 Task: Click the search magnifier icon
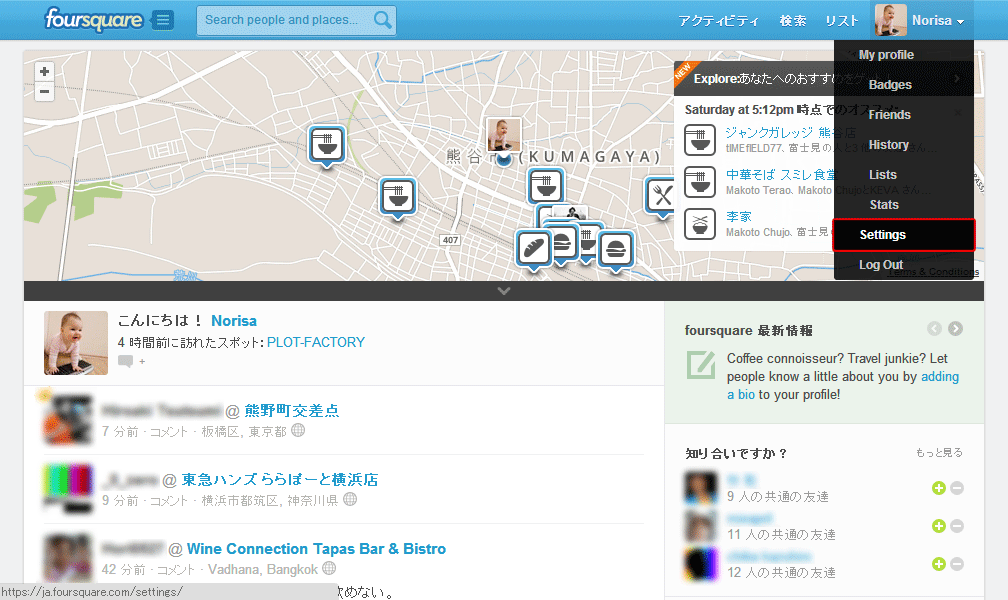[x=382, y=20]
